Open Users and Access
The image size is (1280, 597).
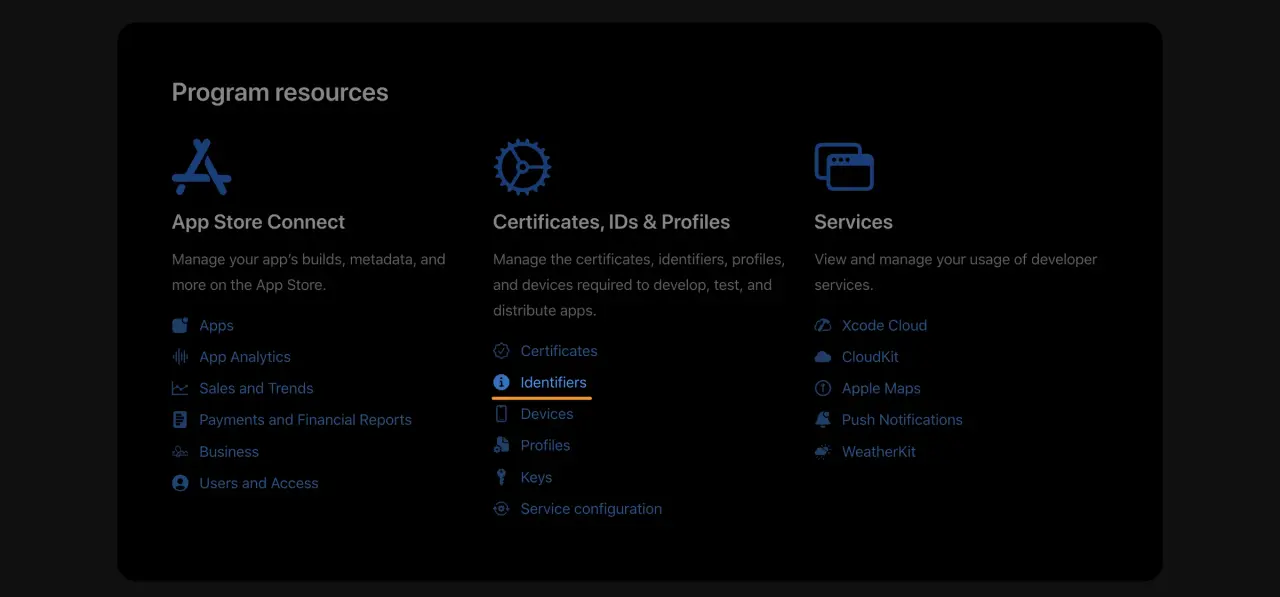pos(259,483)
